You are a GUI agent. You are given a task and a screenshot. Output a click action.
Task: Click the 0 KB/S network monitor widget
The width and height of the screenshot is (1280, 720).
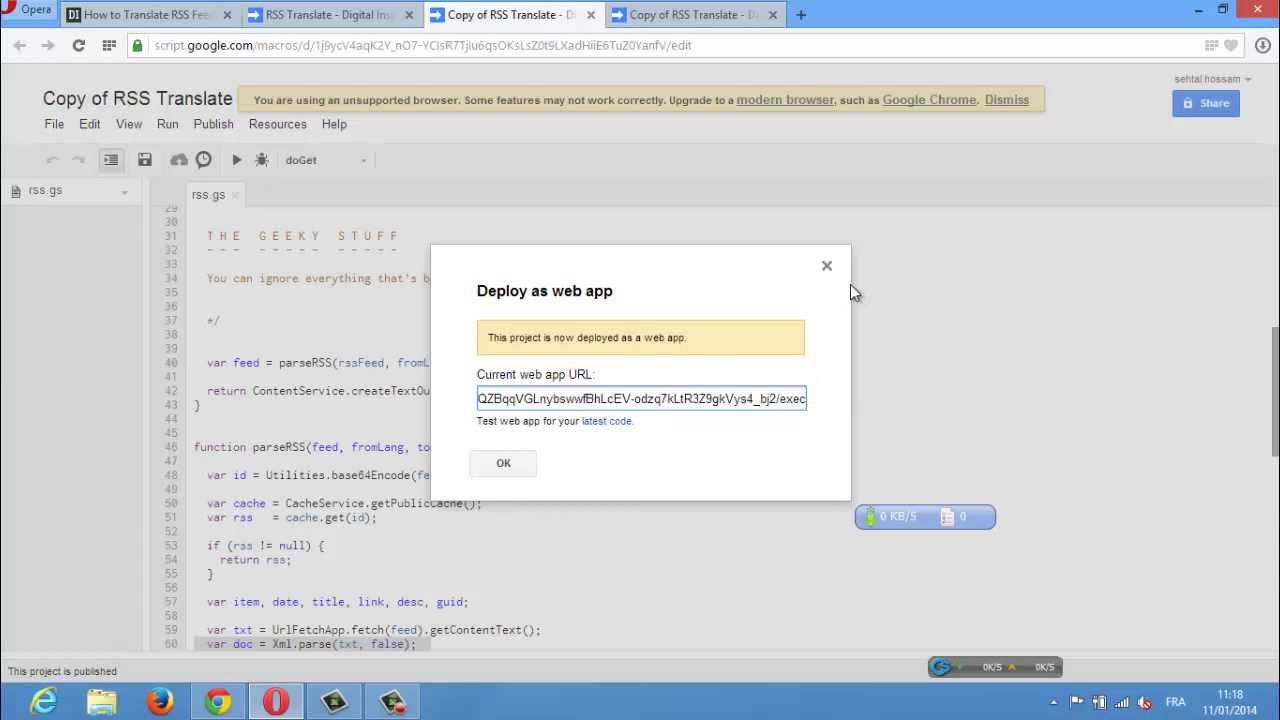tap(925, 517)
